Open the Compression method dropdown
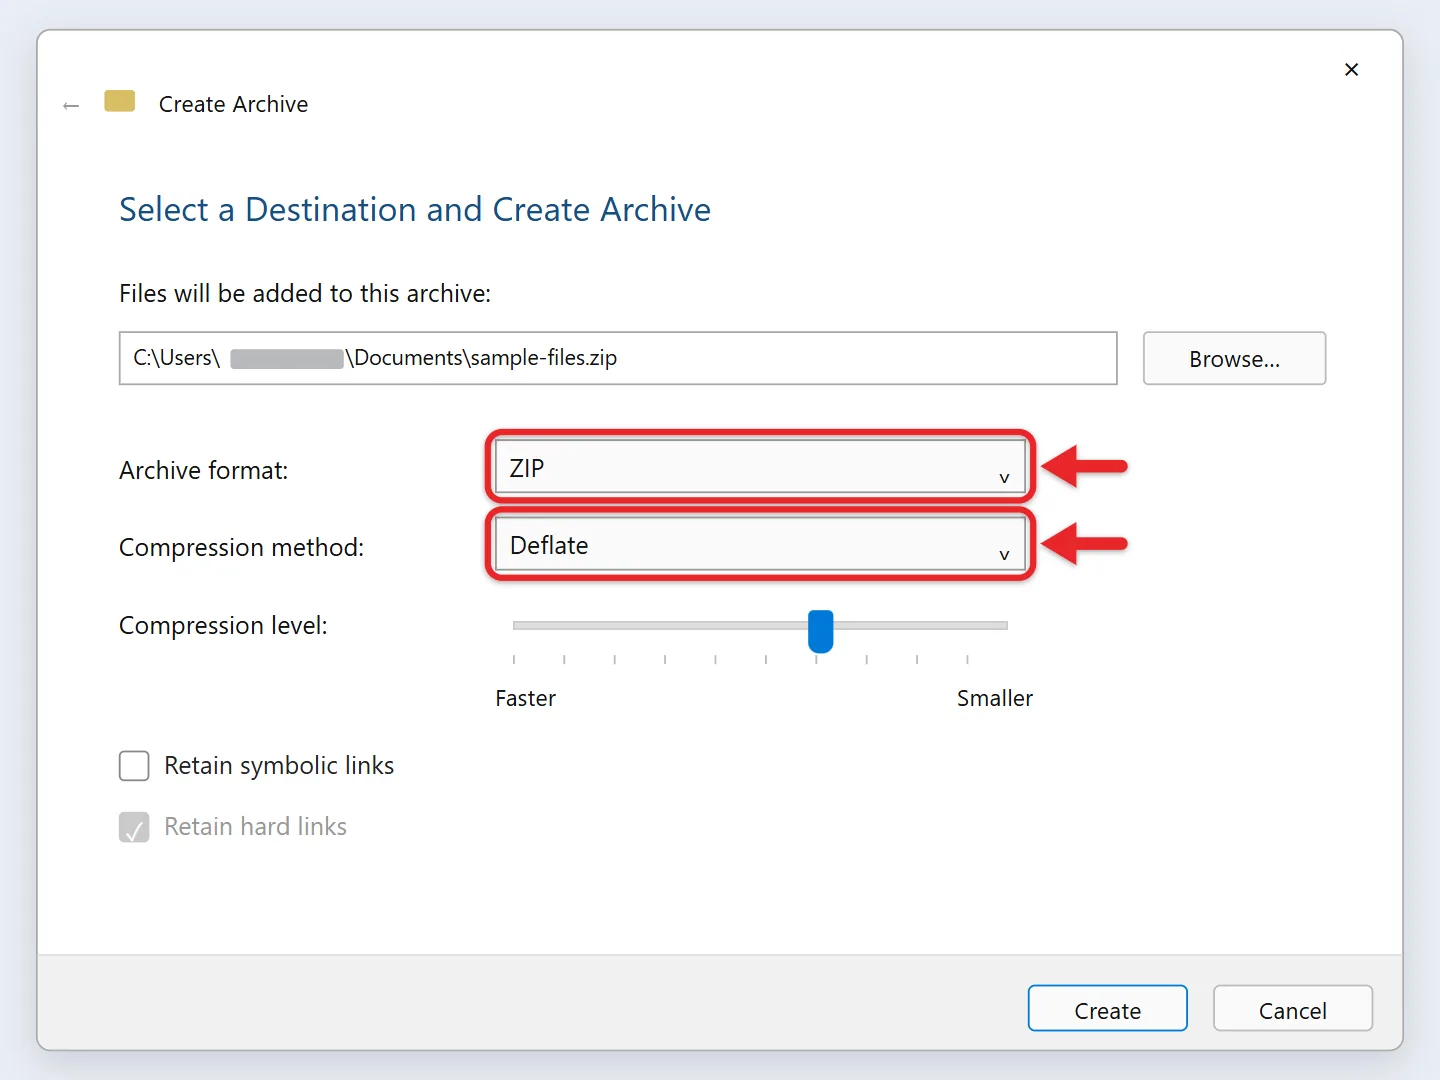The height and width of the screenshot is (1080, 1440). [x=760, y=545]
